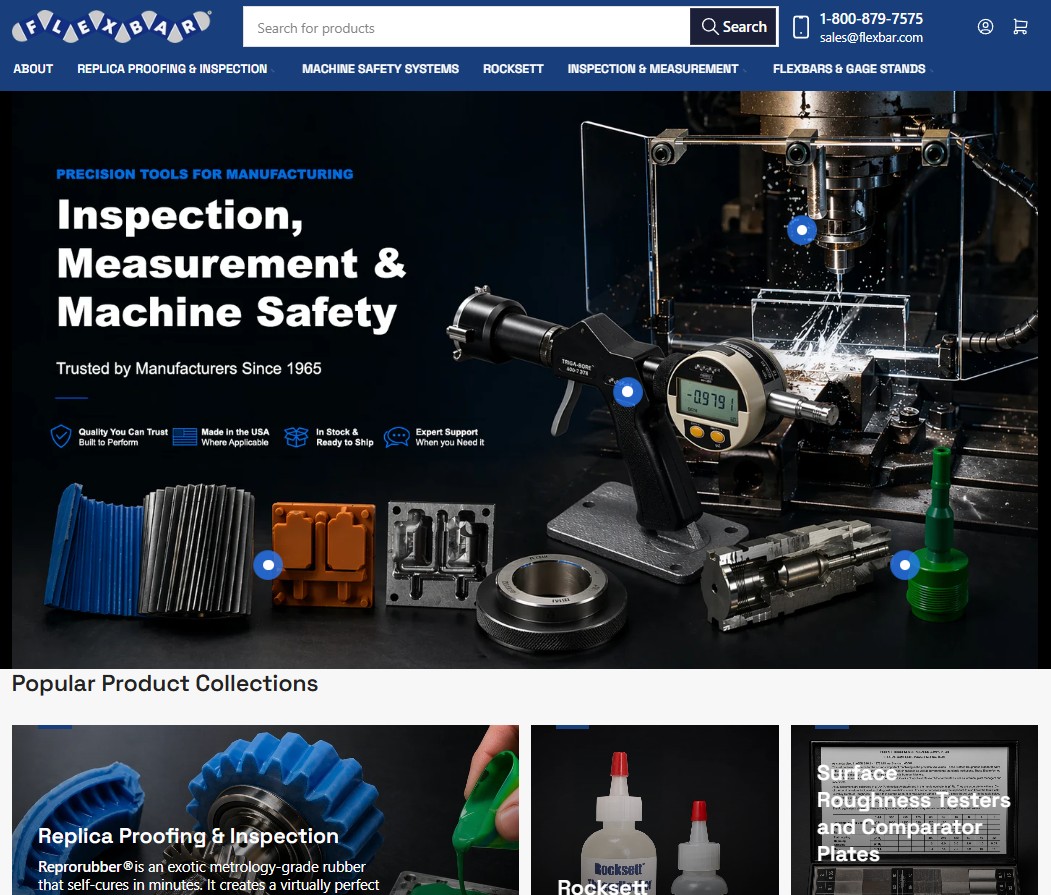Screen dimensions: 1051x895
Task: Click the phone icon in header
Action: click(800, 27)
